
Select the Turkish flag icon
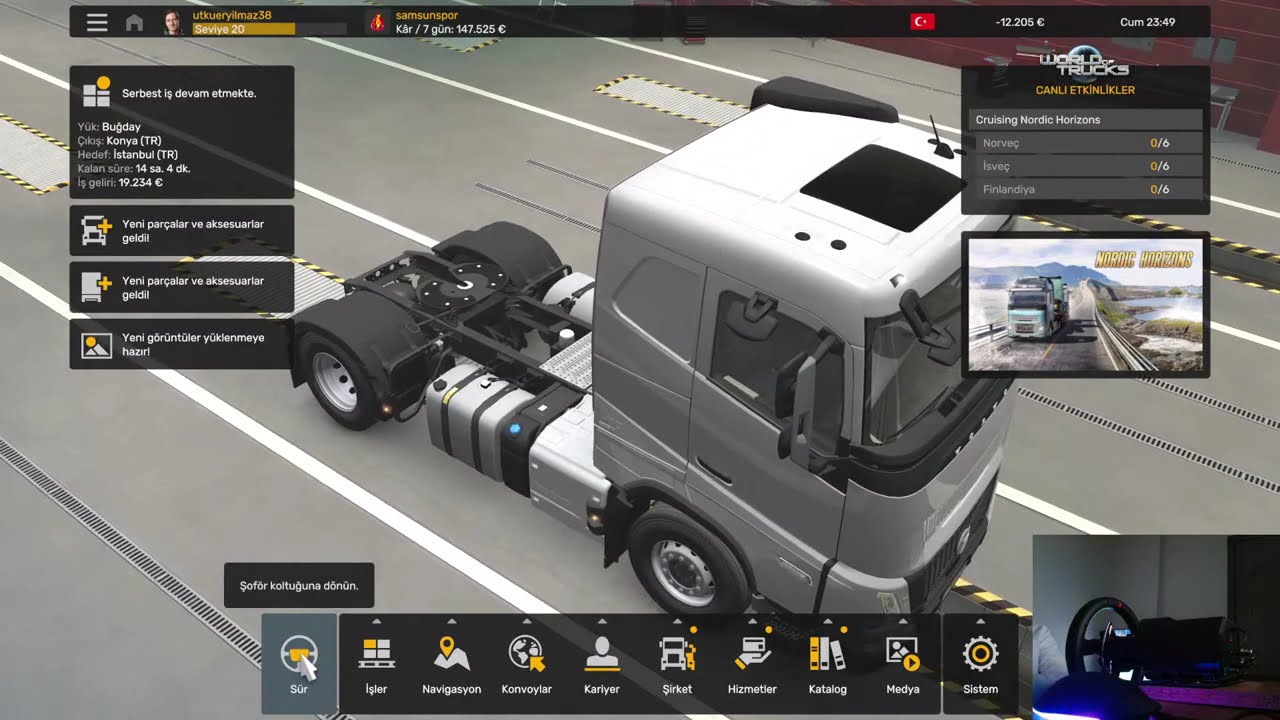click(922, 21)
